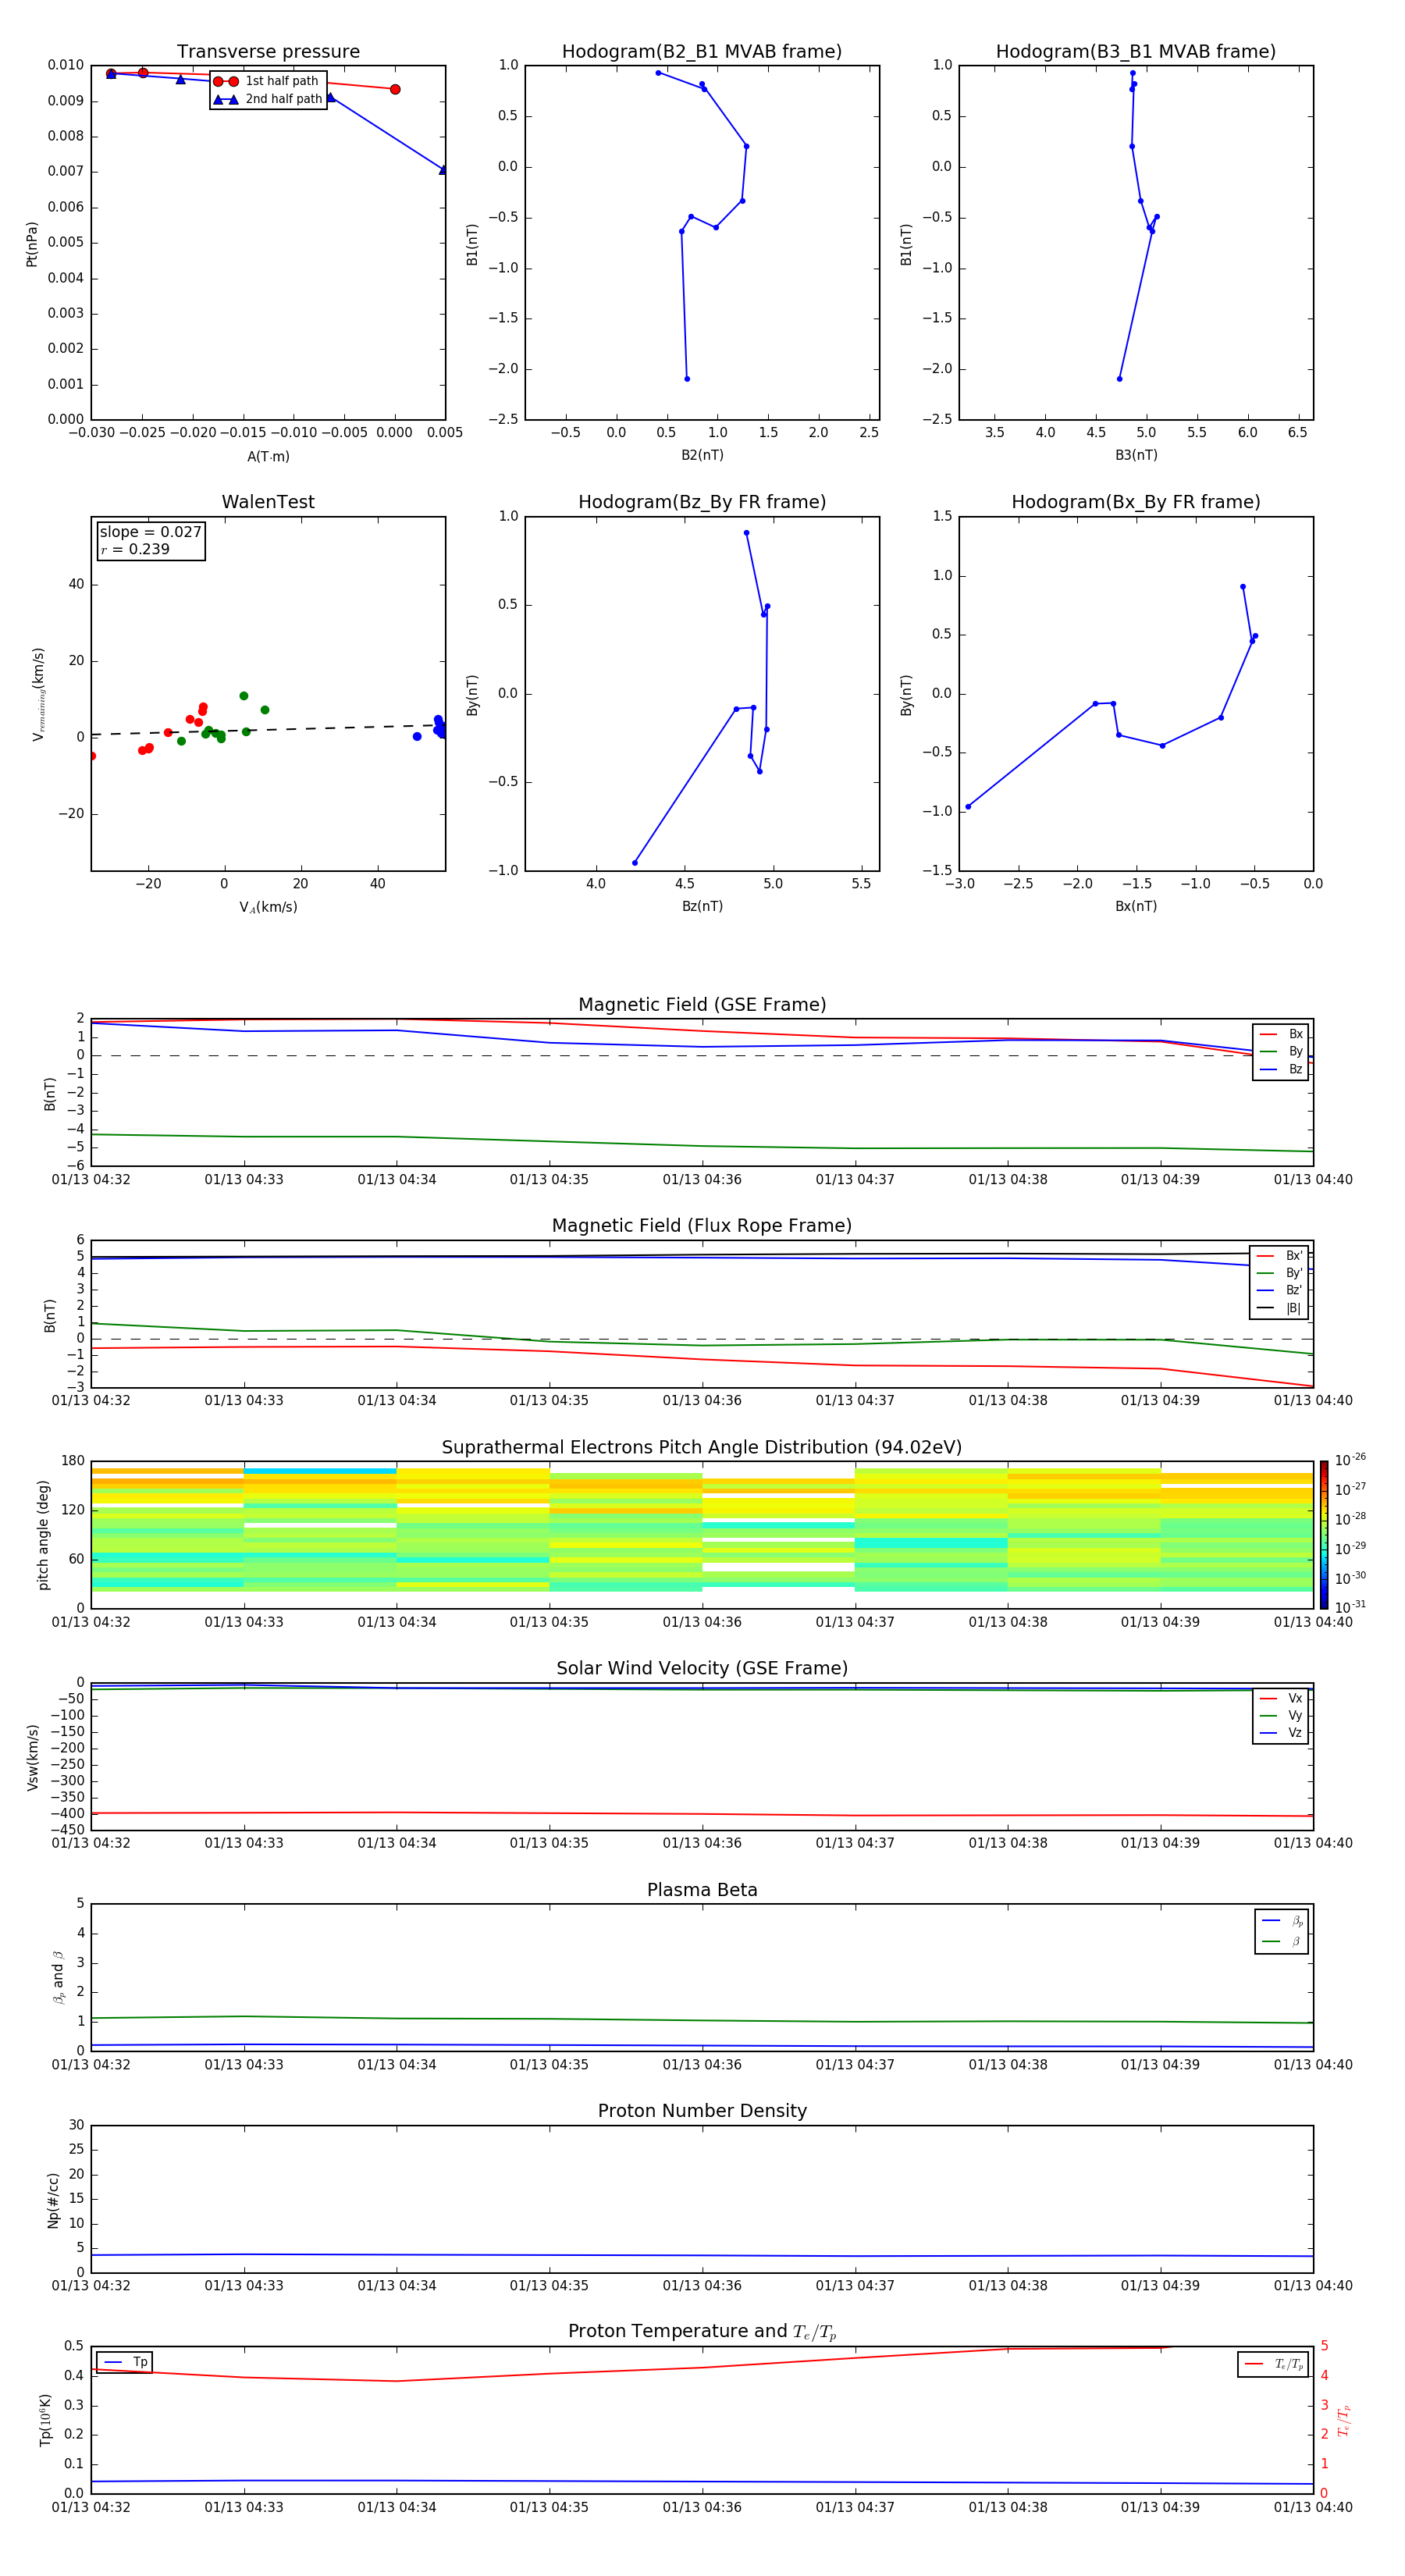Click the "A(T·m)" x-axis label
The height and width of the screenshot is (2576, 1405).
point(268,457)
